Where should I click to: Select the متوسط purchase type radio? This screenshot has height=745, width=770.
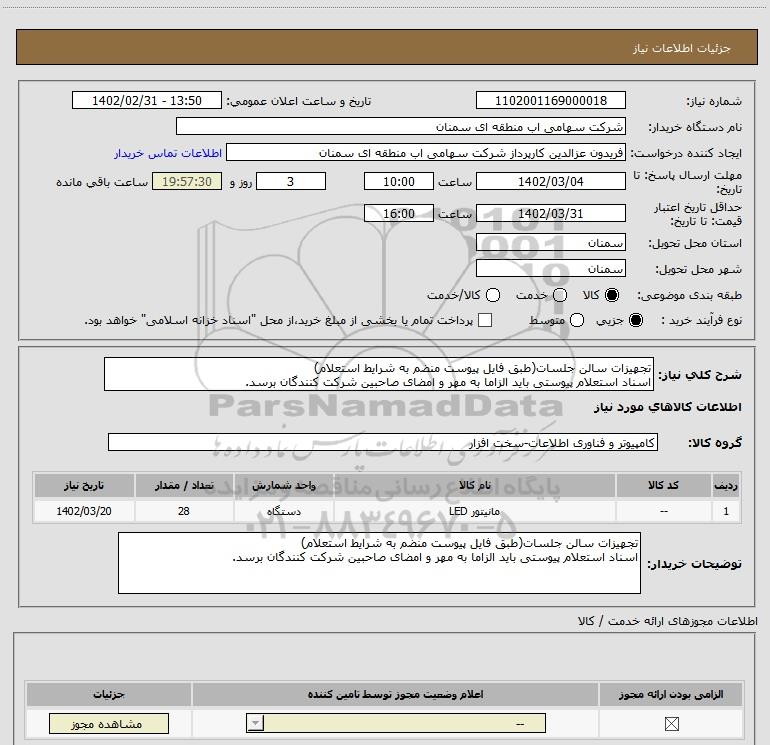pos(577,320)
